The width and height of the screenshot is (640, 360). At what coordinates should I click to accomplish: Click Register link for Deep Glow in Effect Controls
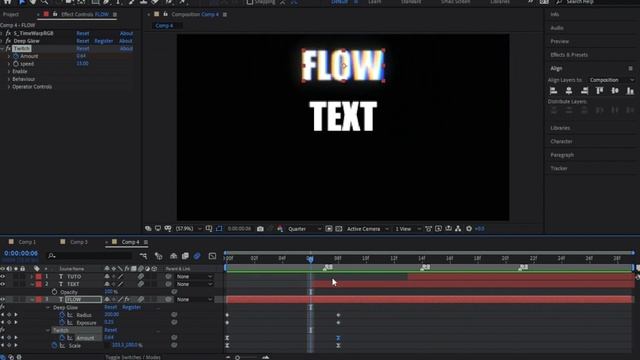[104, 41]
